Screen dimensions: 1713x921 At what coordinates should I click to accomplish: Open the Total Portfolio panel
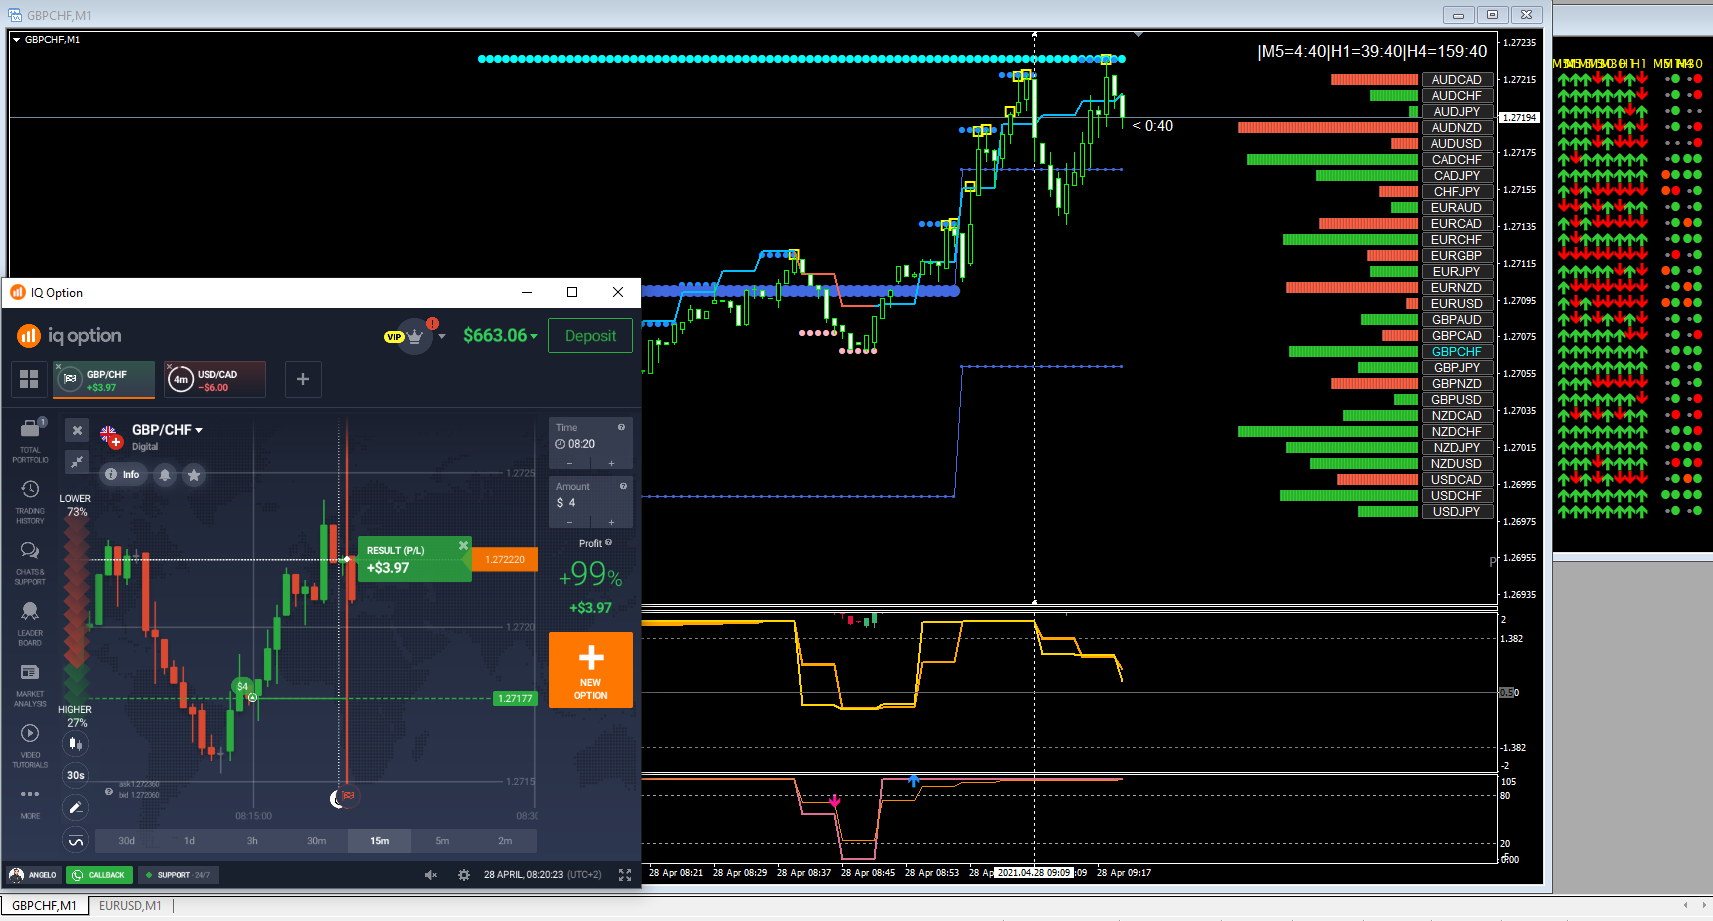(30, 439)
